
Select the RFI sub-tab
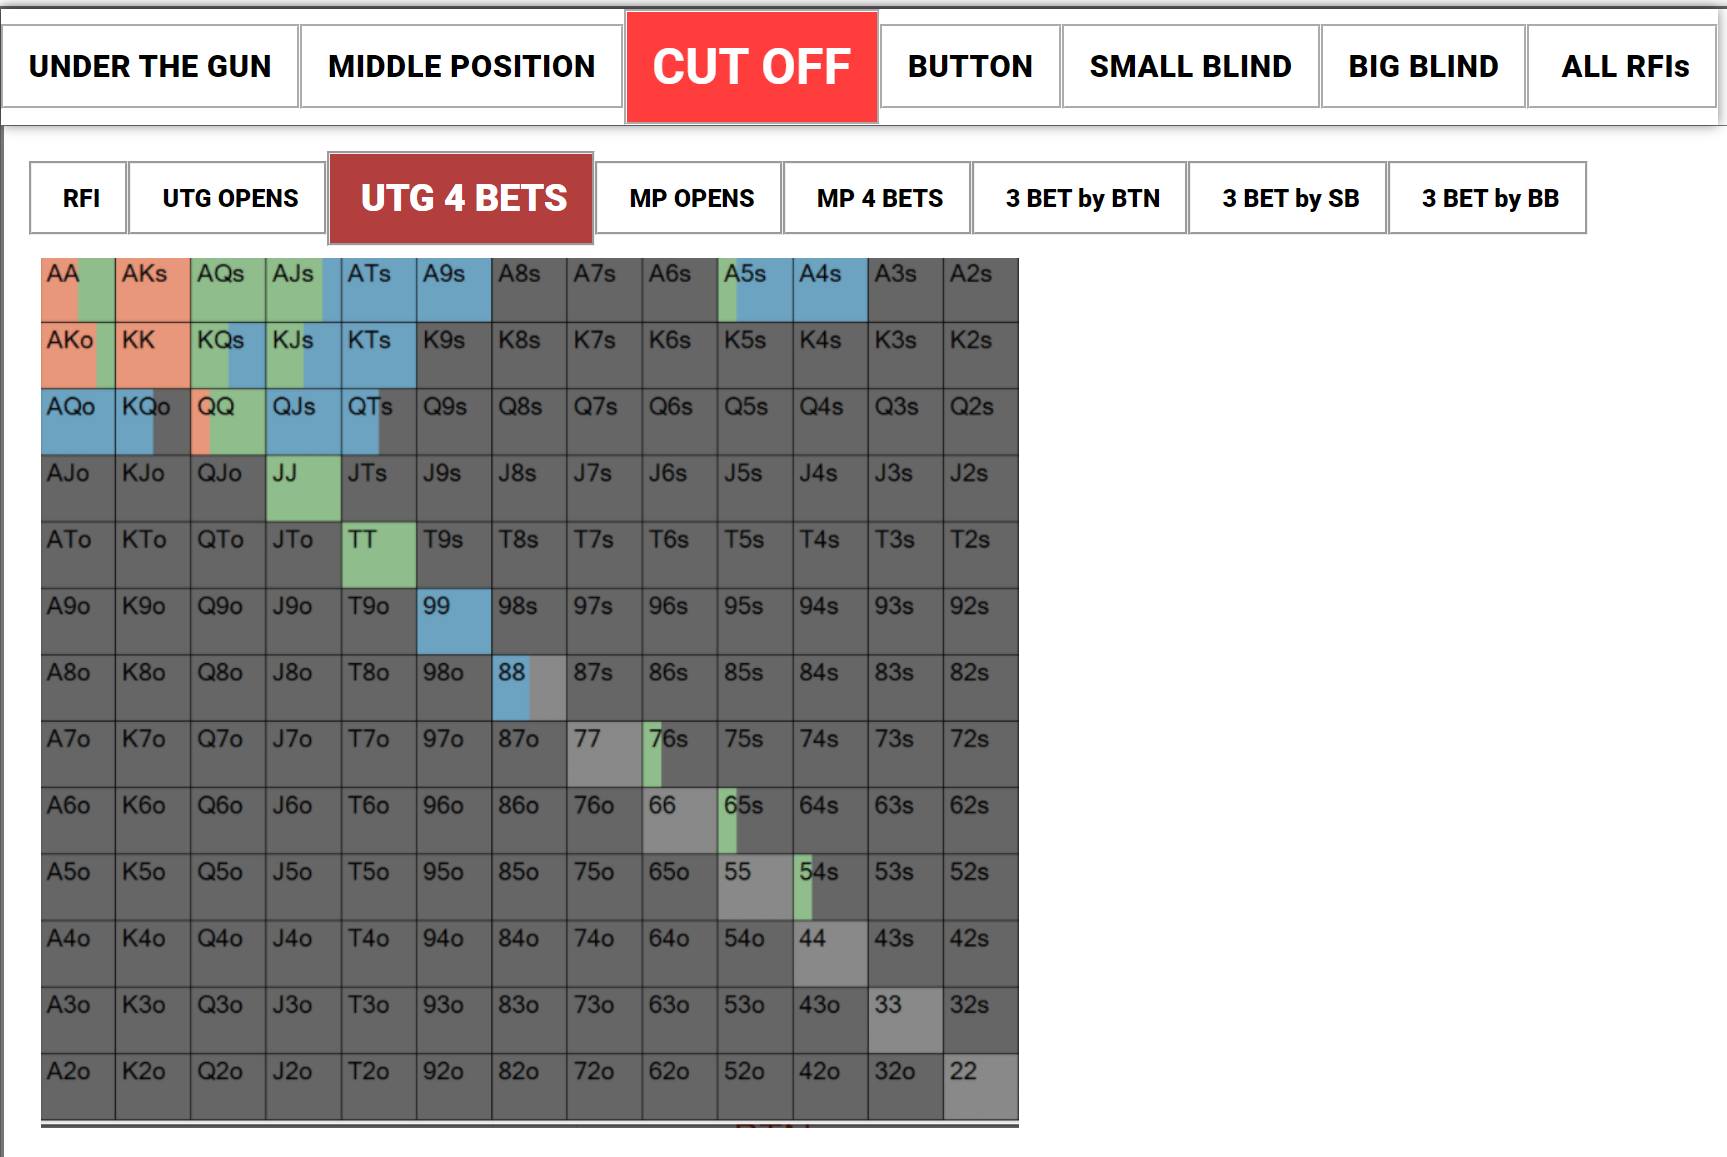[79, 198]
